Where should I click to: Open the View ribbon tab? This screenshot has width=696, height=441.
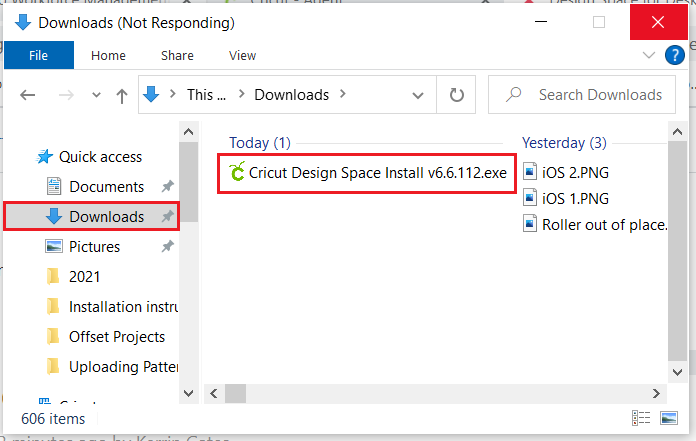click(x=242, y=55)
